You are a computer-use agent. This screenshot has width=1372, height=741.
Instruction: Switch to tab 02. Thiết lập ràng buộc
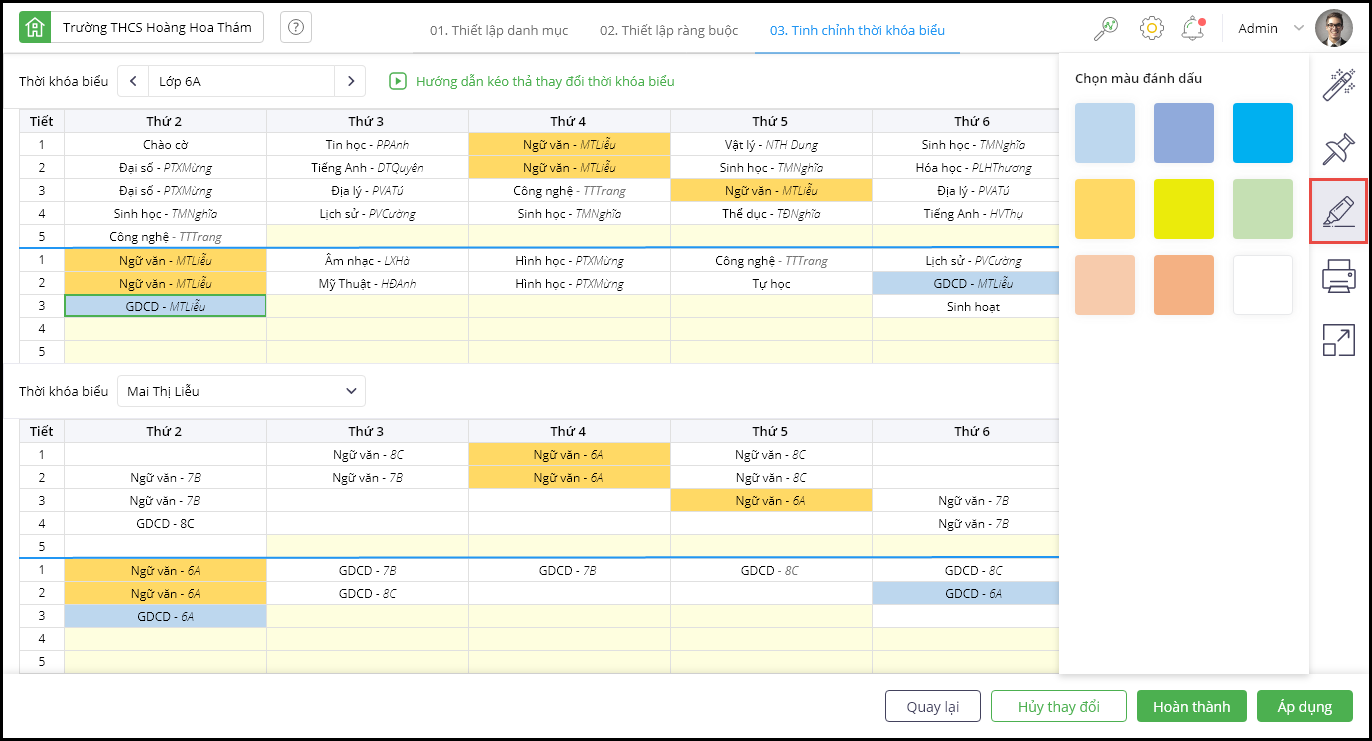pos(669,30)
